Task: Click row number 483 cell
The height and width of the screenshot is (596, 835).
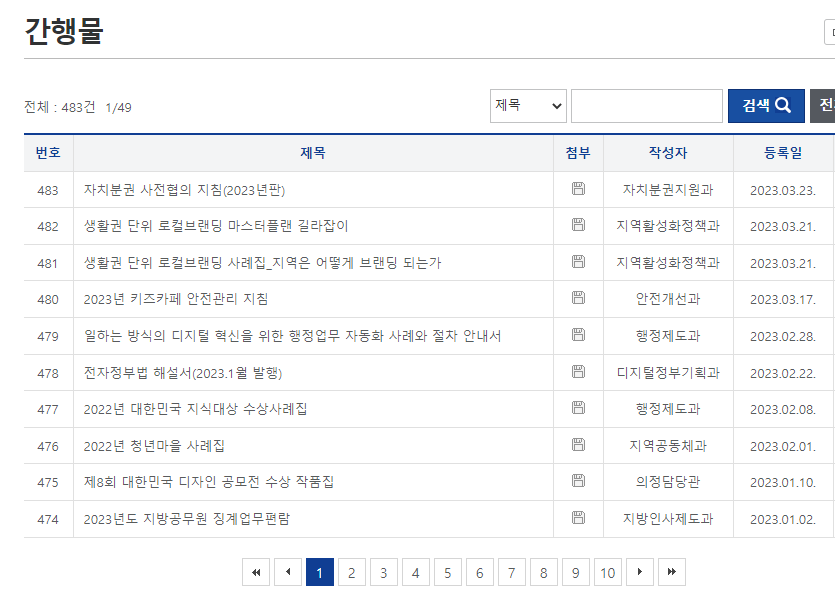Action: [x=48, y=191]
